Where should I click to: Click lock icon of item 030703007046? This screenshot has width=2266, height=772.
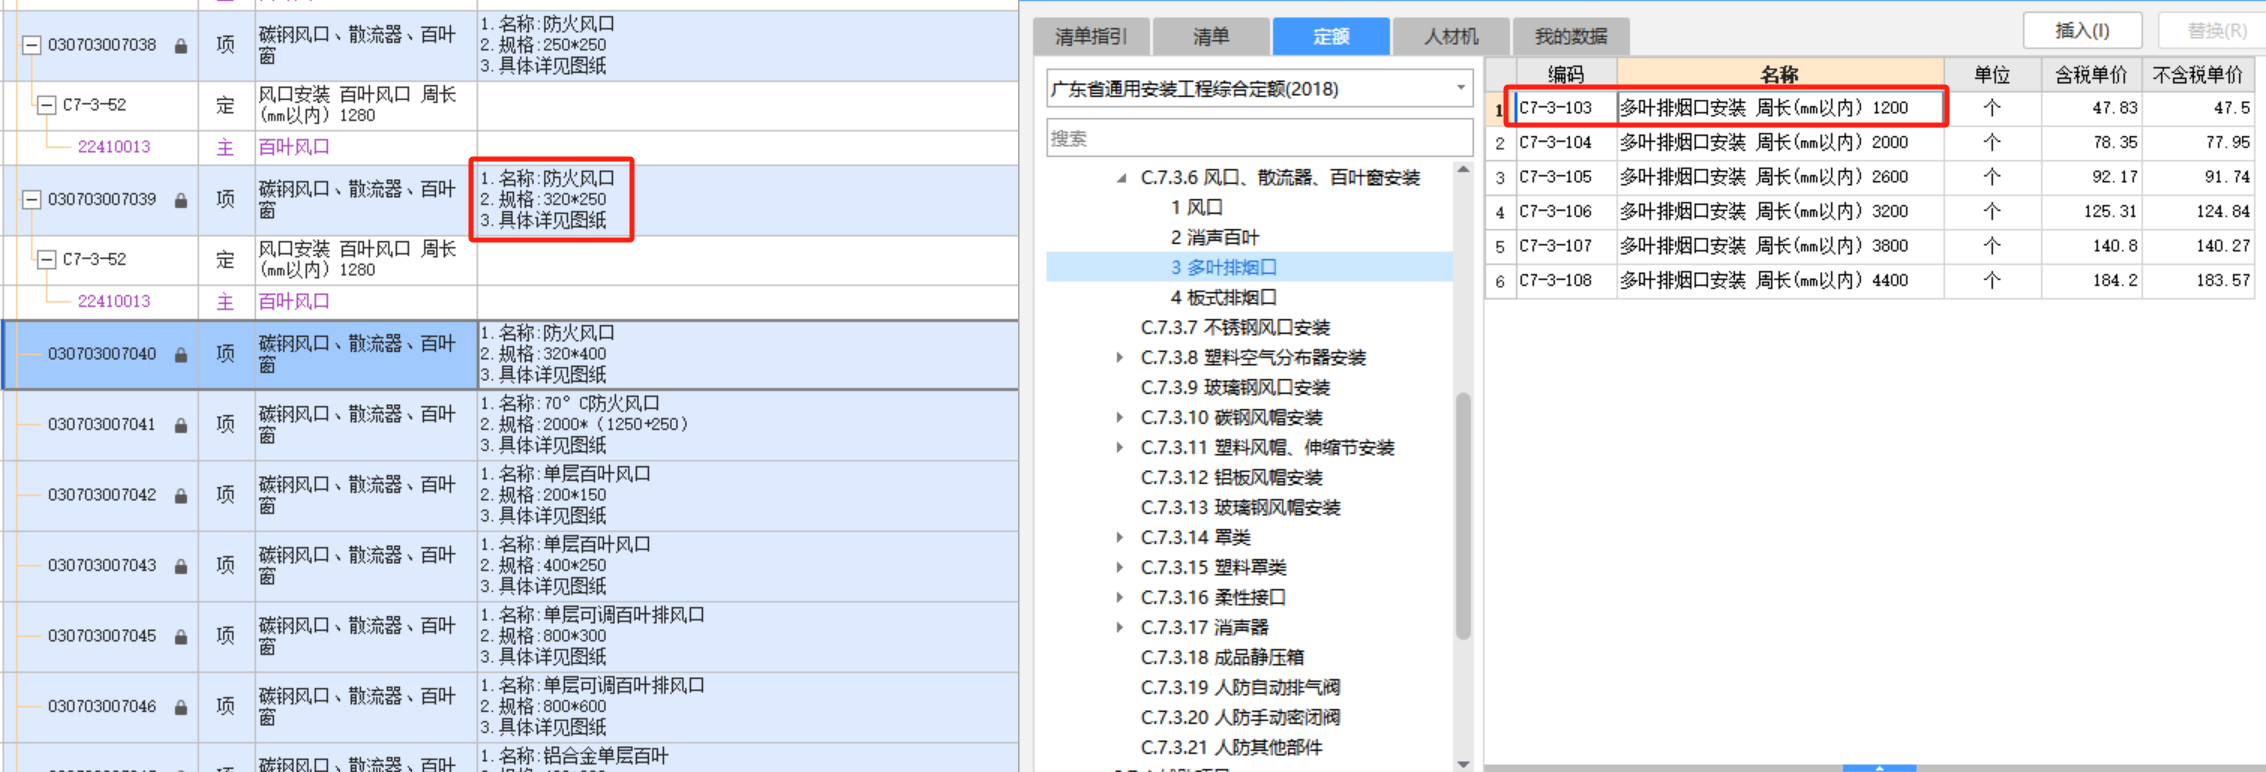click(x=181, y=707)
